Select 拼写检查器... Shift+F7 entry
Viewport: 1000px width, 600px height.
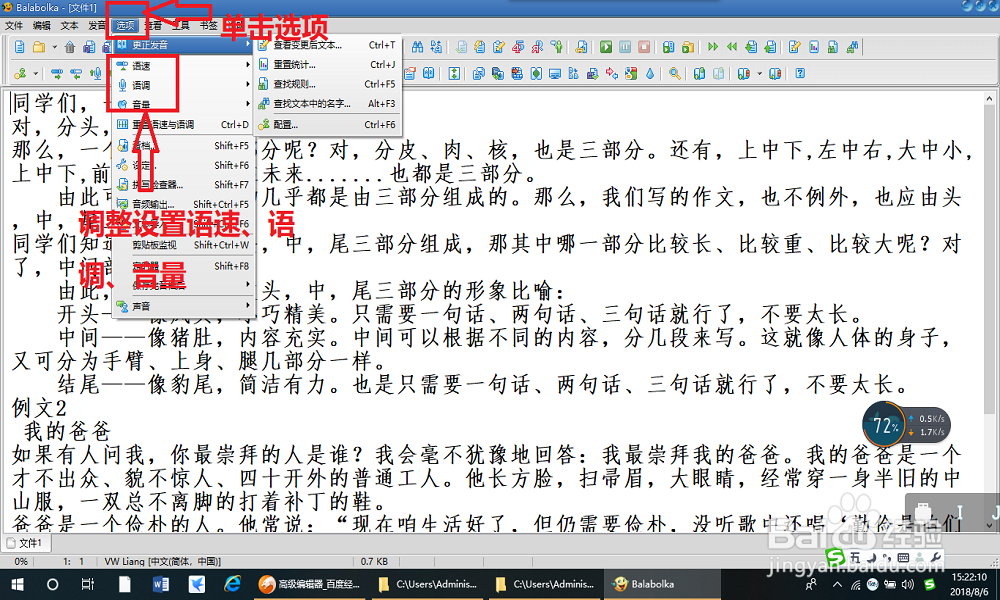coord(184,184)
